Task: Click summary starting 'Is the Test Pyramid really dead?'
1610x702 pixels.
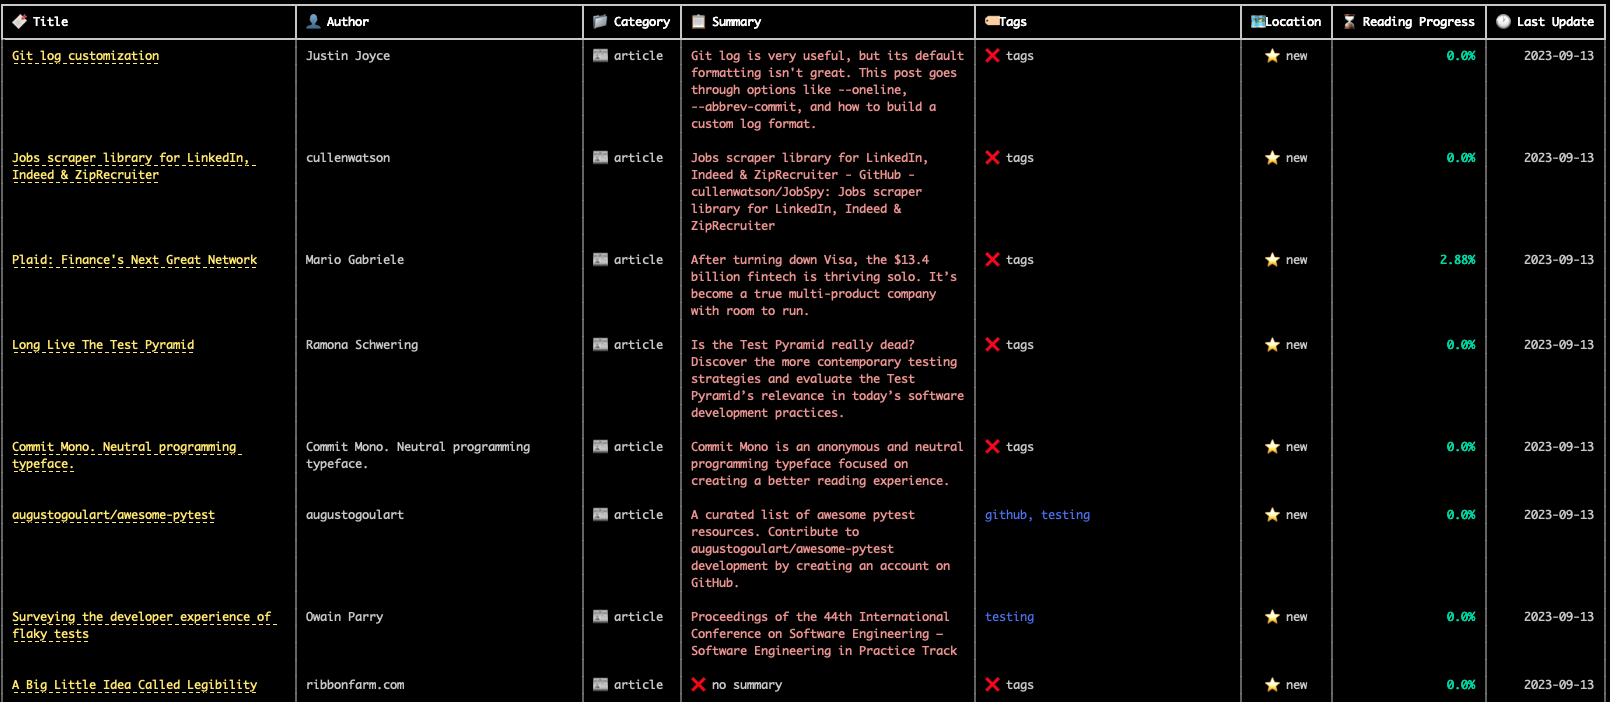Action: [827, 379]
